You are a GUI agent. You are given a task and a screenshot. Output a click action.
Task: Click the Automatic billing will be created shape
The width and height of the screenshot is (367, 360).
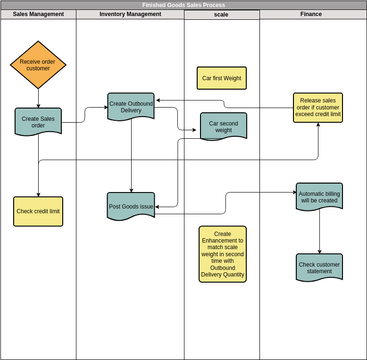(319, 197)
